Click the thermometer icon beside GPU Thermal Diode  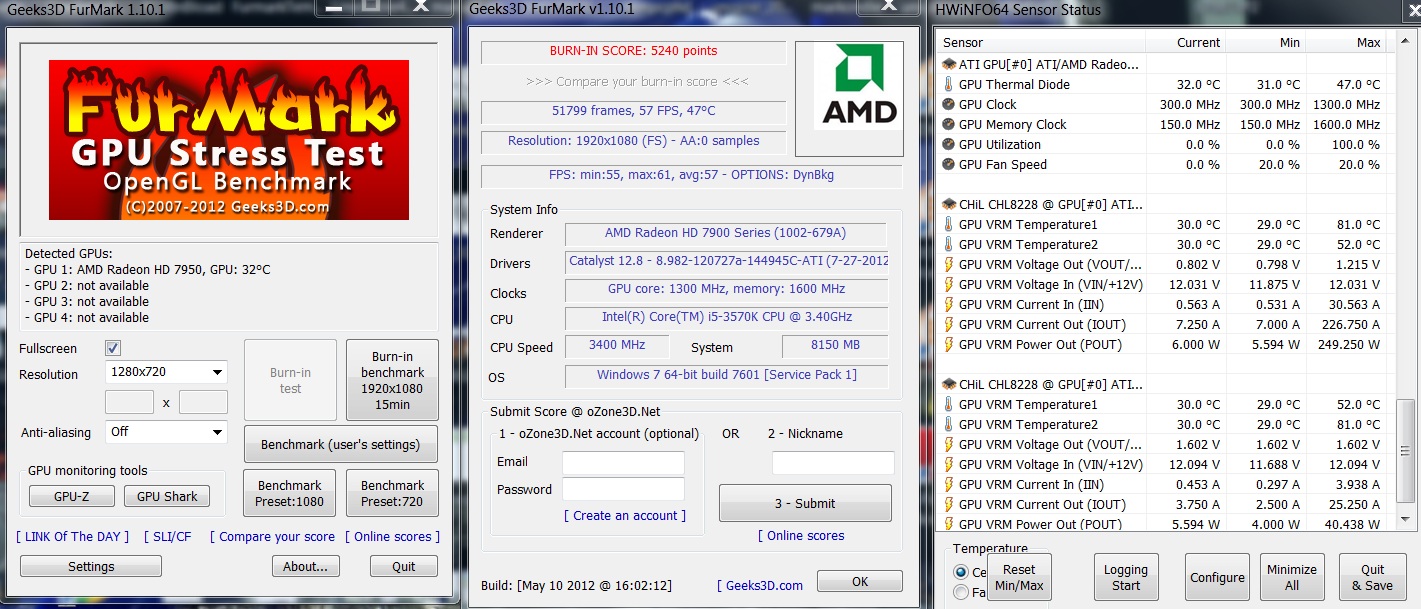pos(949,84)
